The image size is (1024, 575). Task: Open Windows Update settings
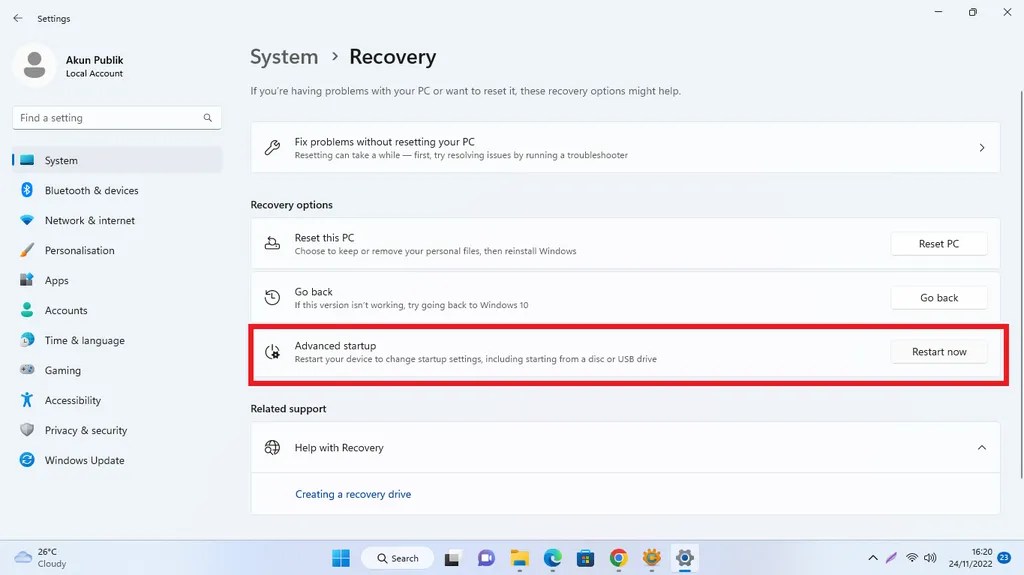coord(117,461)
